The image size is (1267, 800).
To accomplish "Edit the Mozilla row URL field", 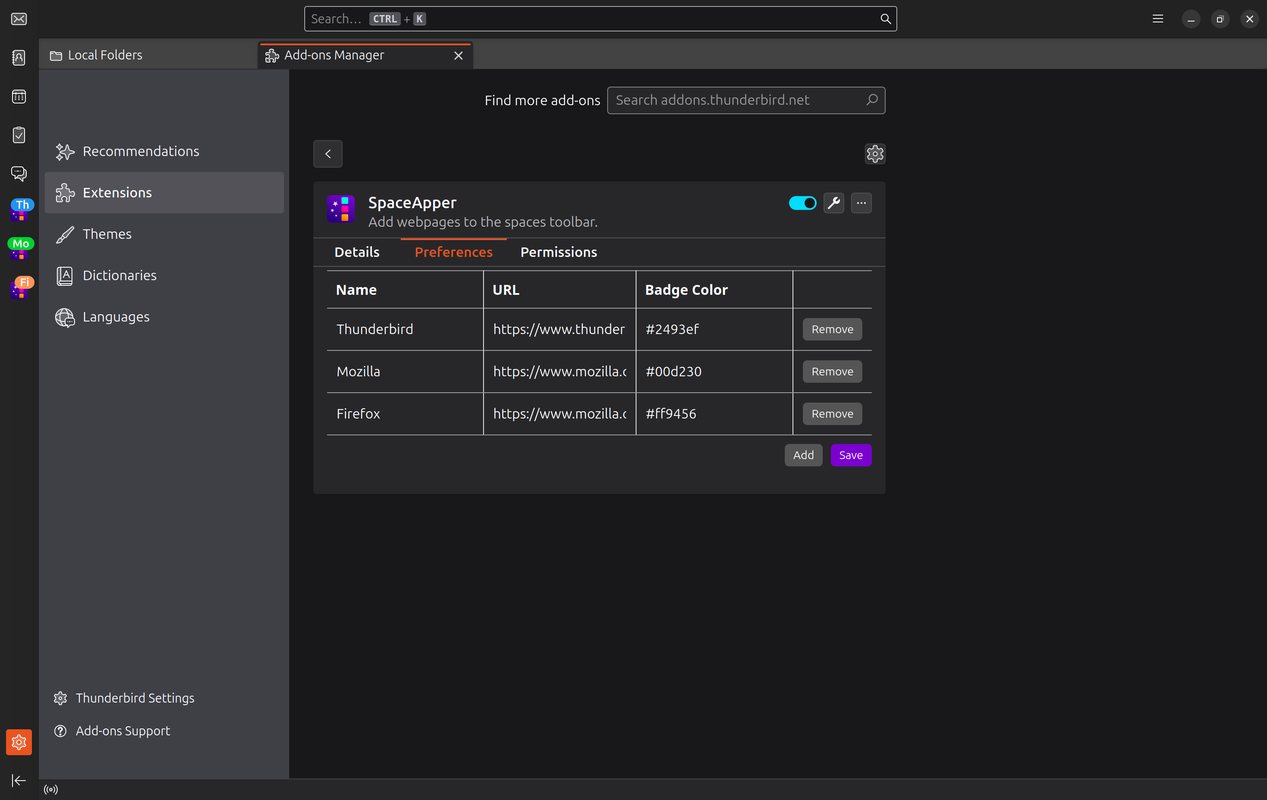I will click(x=559, y=371).
